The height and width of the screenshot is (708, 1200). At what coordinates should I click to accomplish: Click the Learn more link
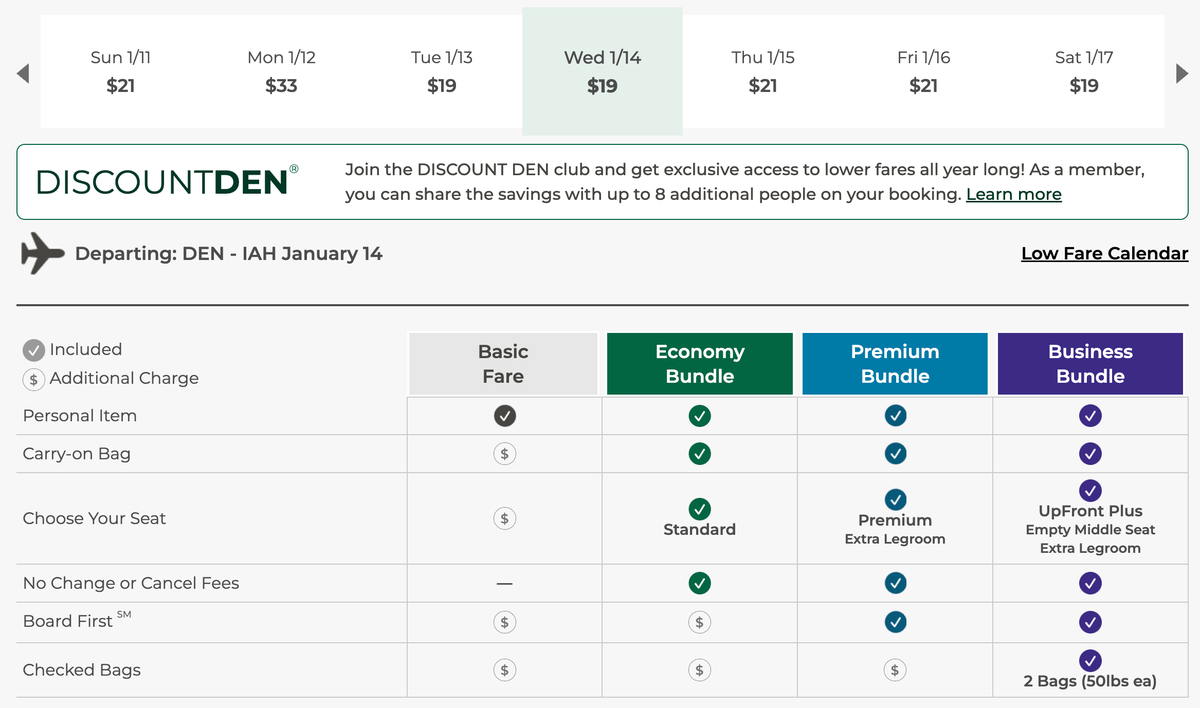(x=1013, y=194)
